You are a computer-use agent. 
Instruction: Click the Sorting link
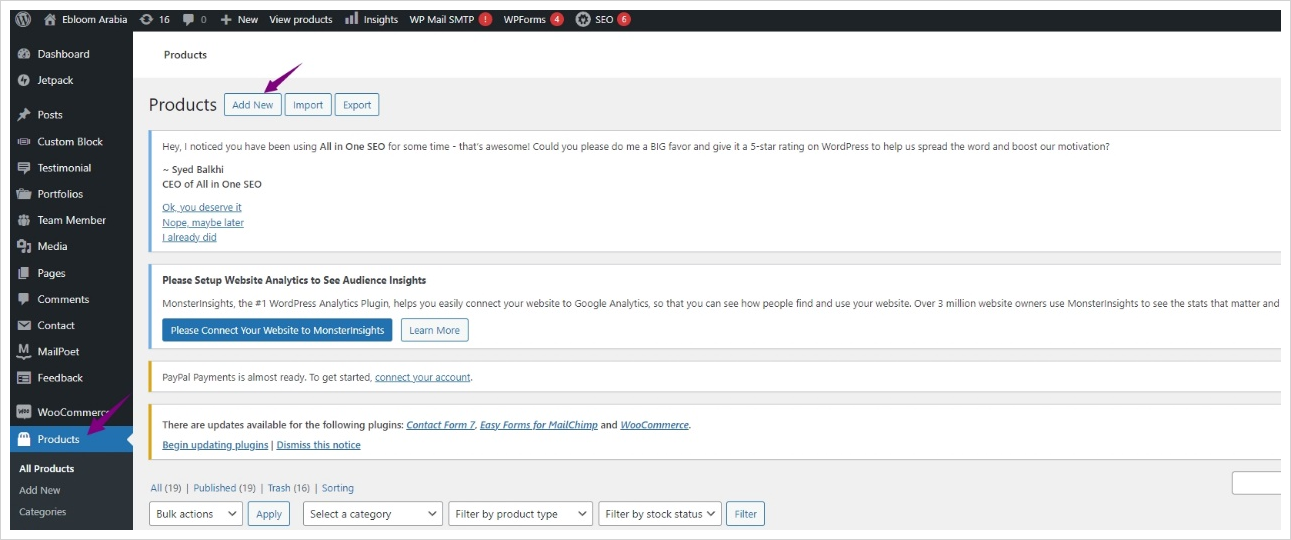(338, 488)
